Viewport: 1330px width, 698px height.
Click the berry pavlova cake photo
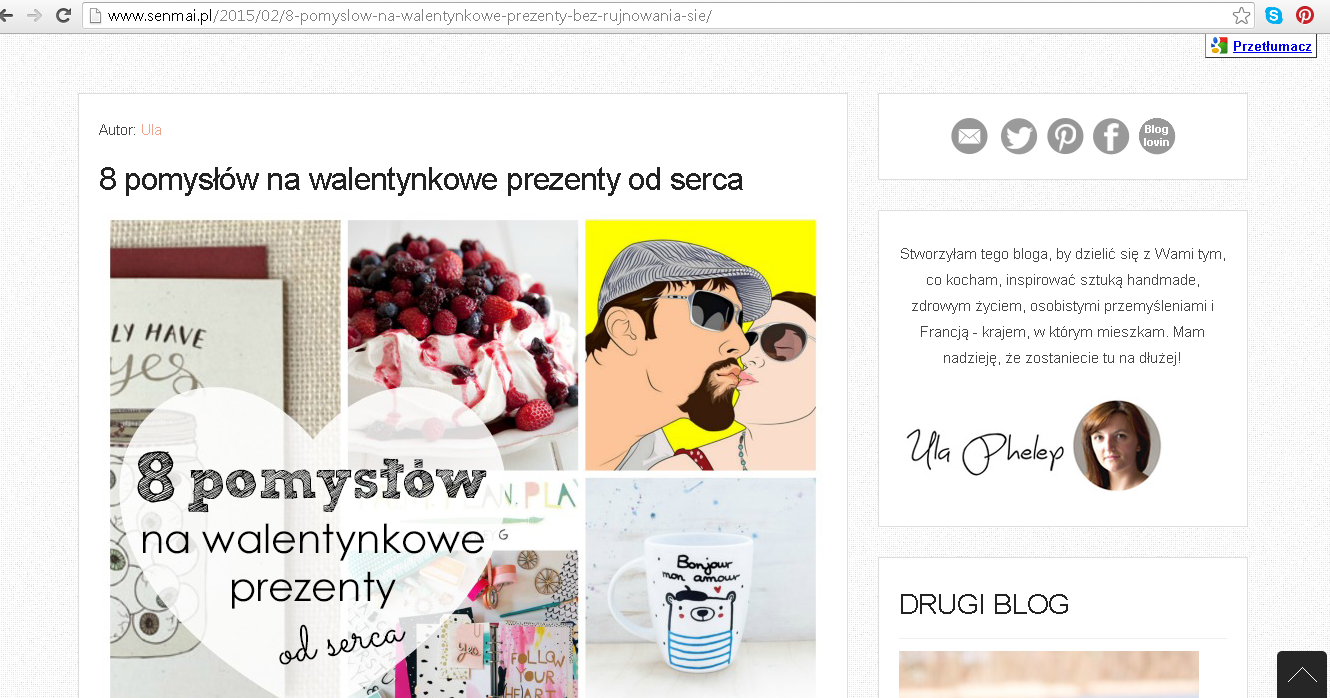[x=463, y=345]
